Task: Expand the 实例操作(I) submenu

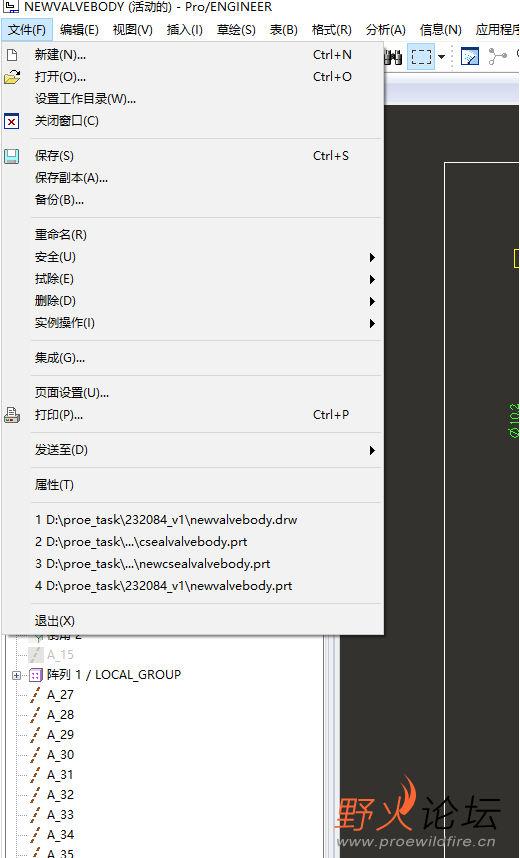Action: [x=372, y=323]
